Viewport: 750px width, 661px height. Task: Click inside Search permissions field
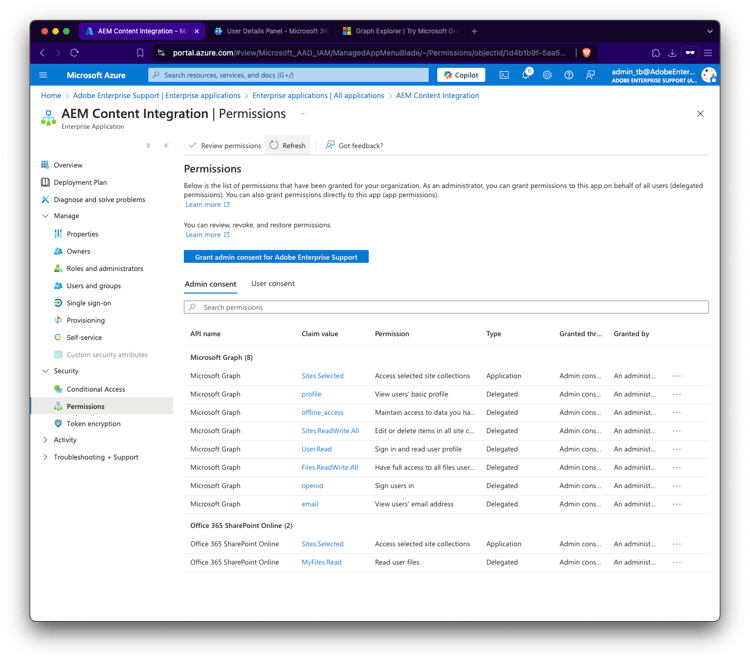tap(446, 307)
